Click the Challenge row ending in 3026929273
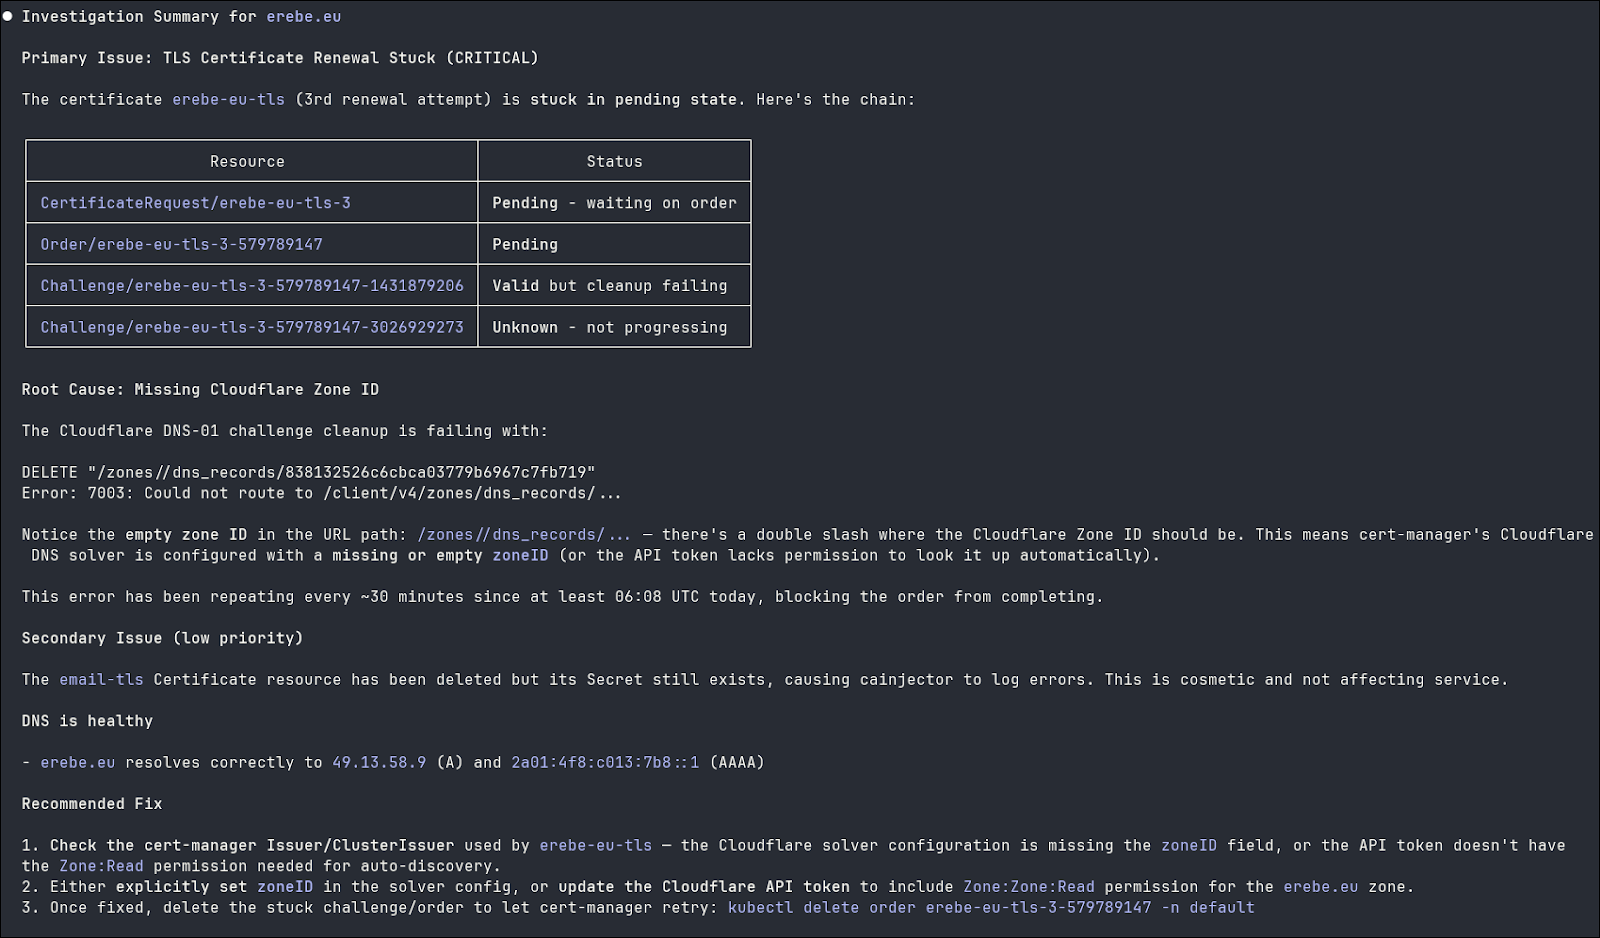 [x=252, y=327]
